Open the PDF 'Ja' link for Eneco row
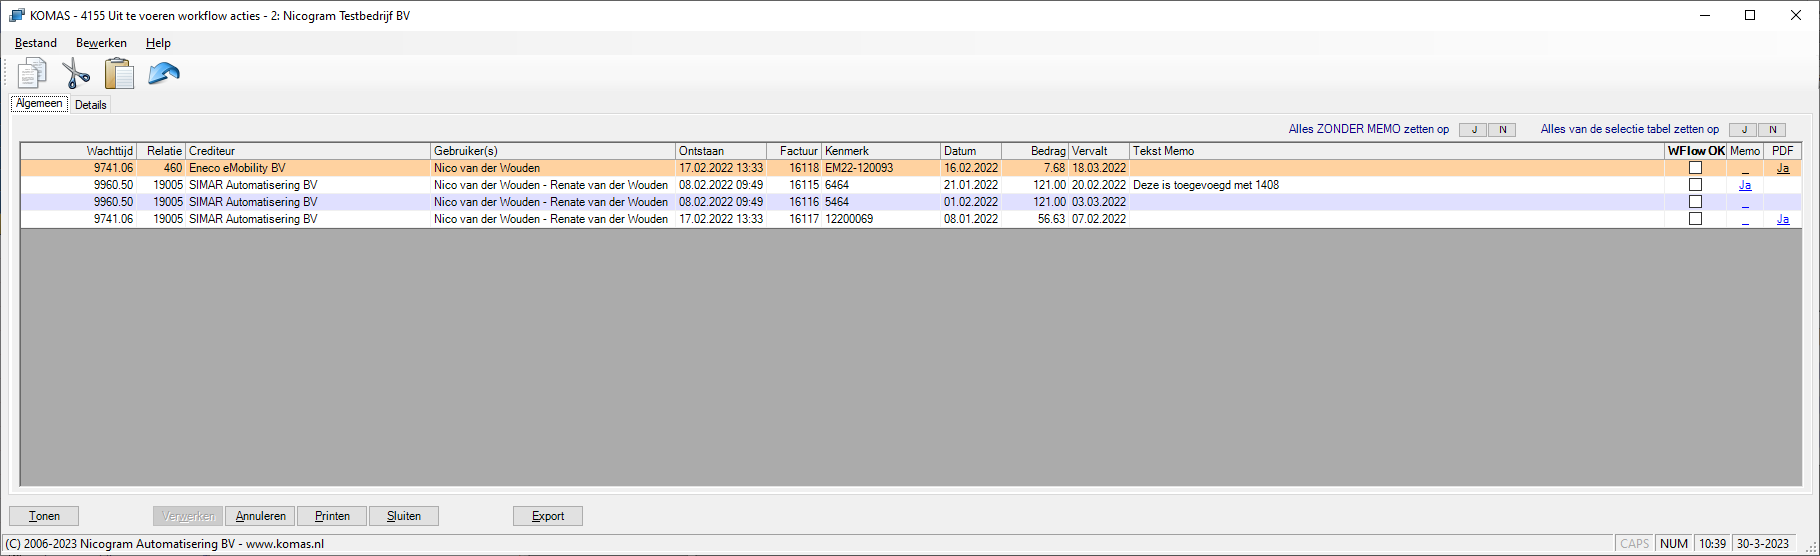 point(1783,168)
